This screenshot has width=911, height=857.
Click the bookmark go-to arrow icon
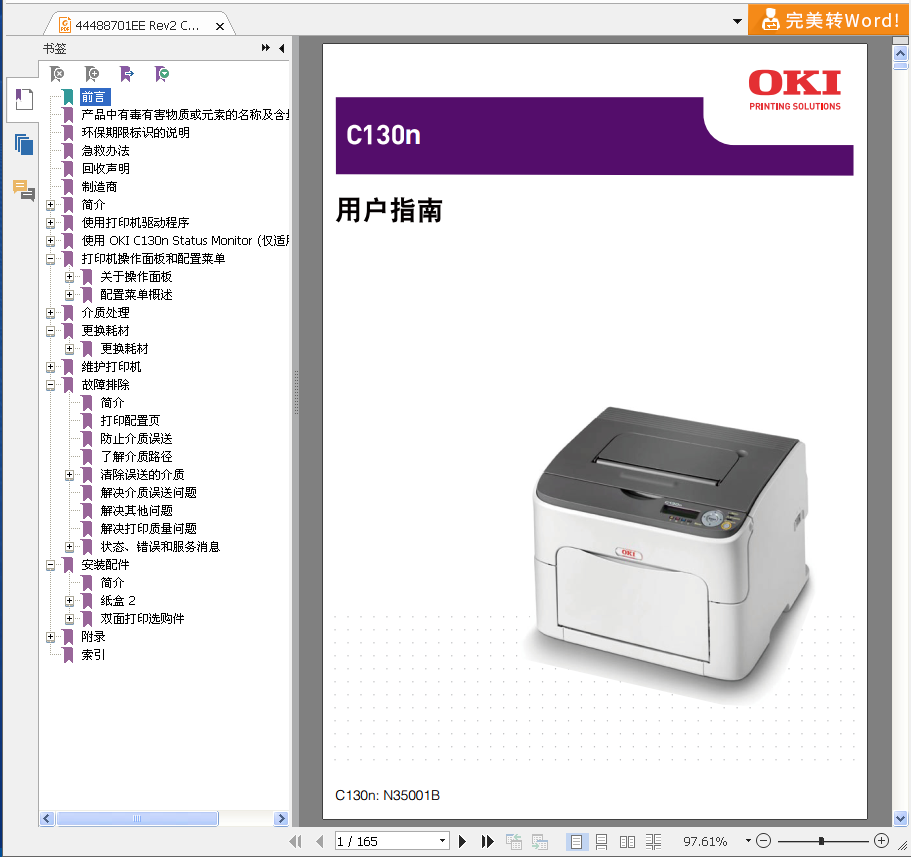tap(127, 74)
